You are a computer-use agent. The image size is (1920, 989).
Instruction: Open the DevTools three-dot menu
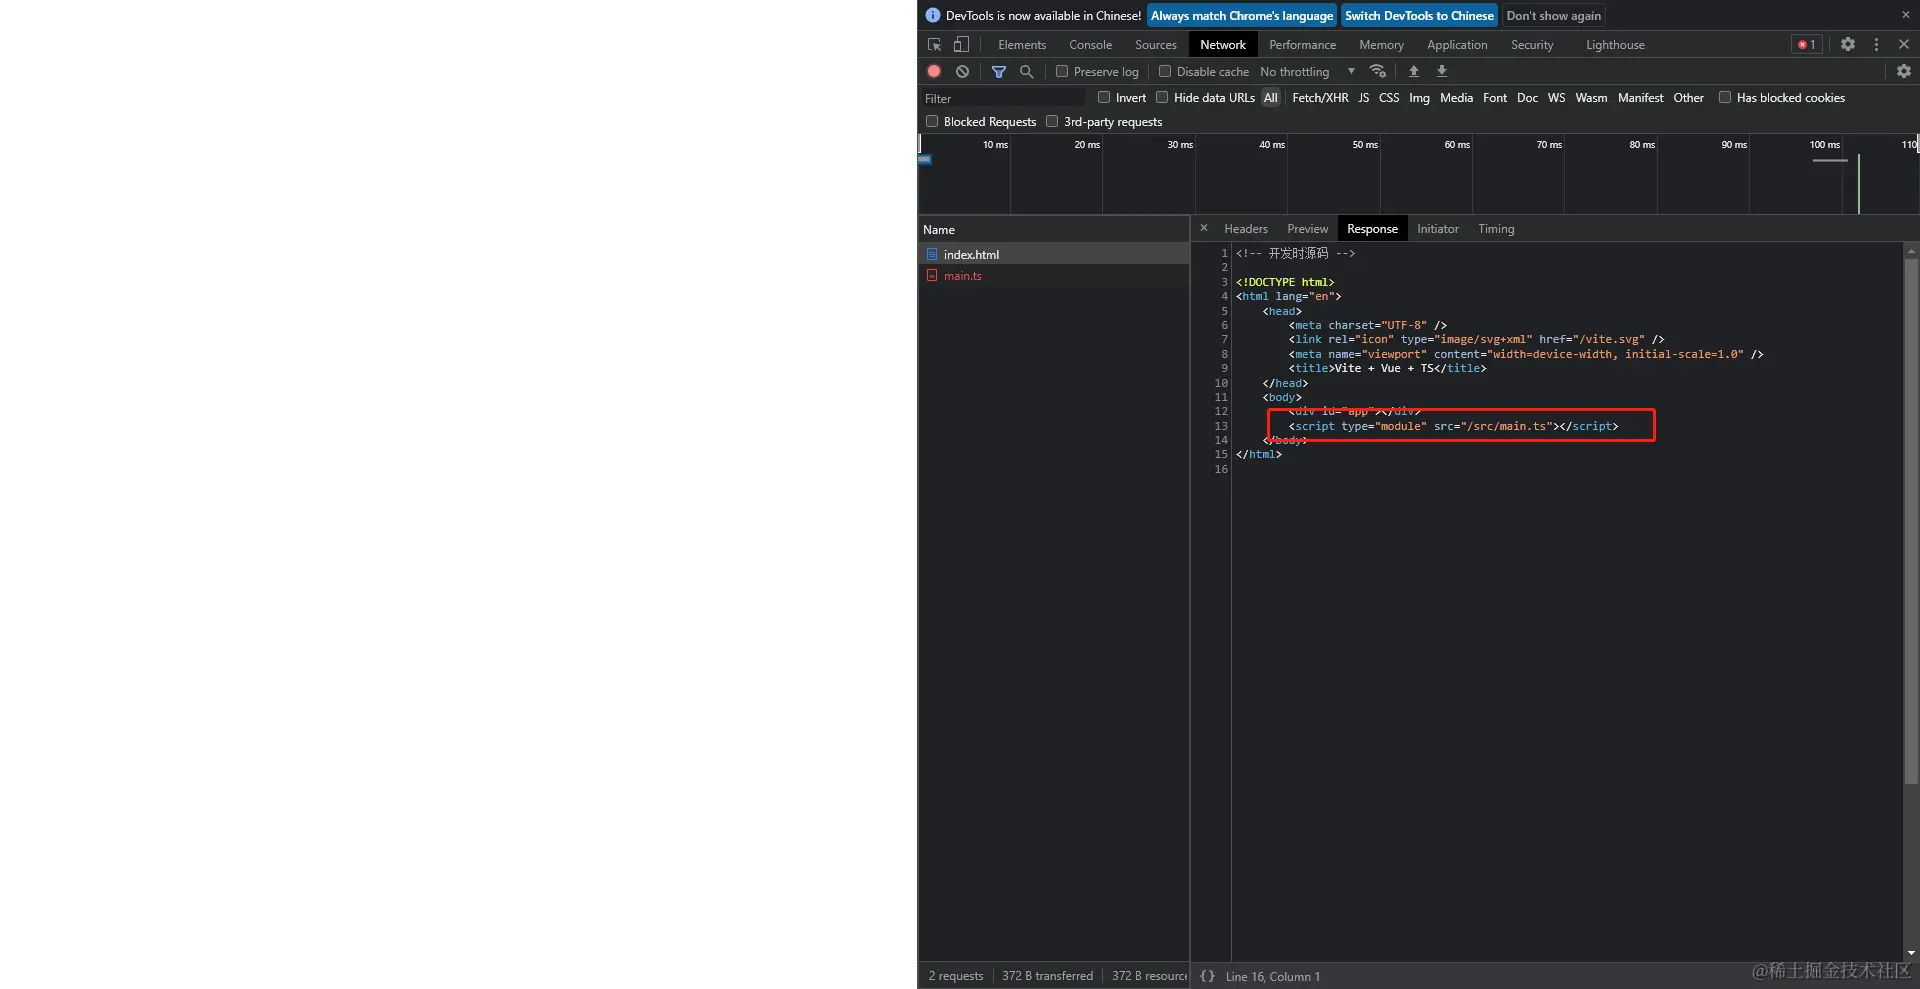pos(1876,45)
